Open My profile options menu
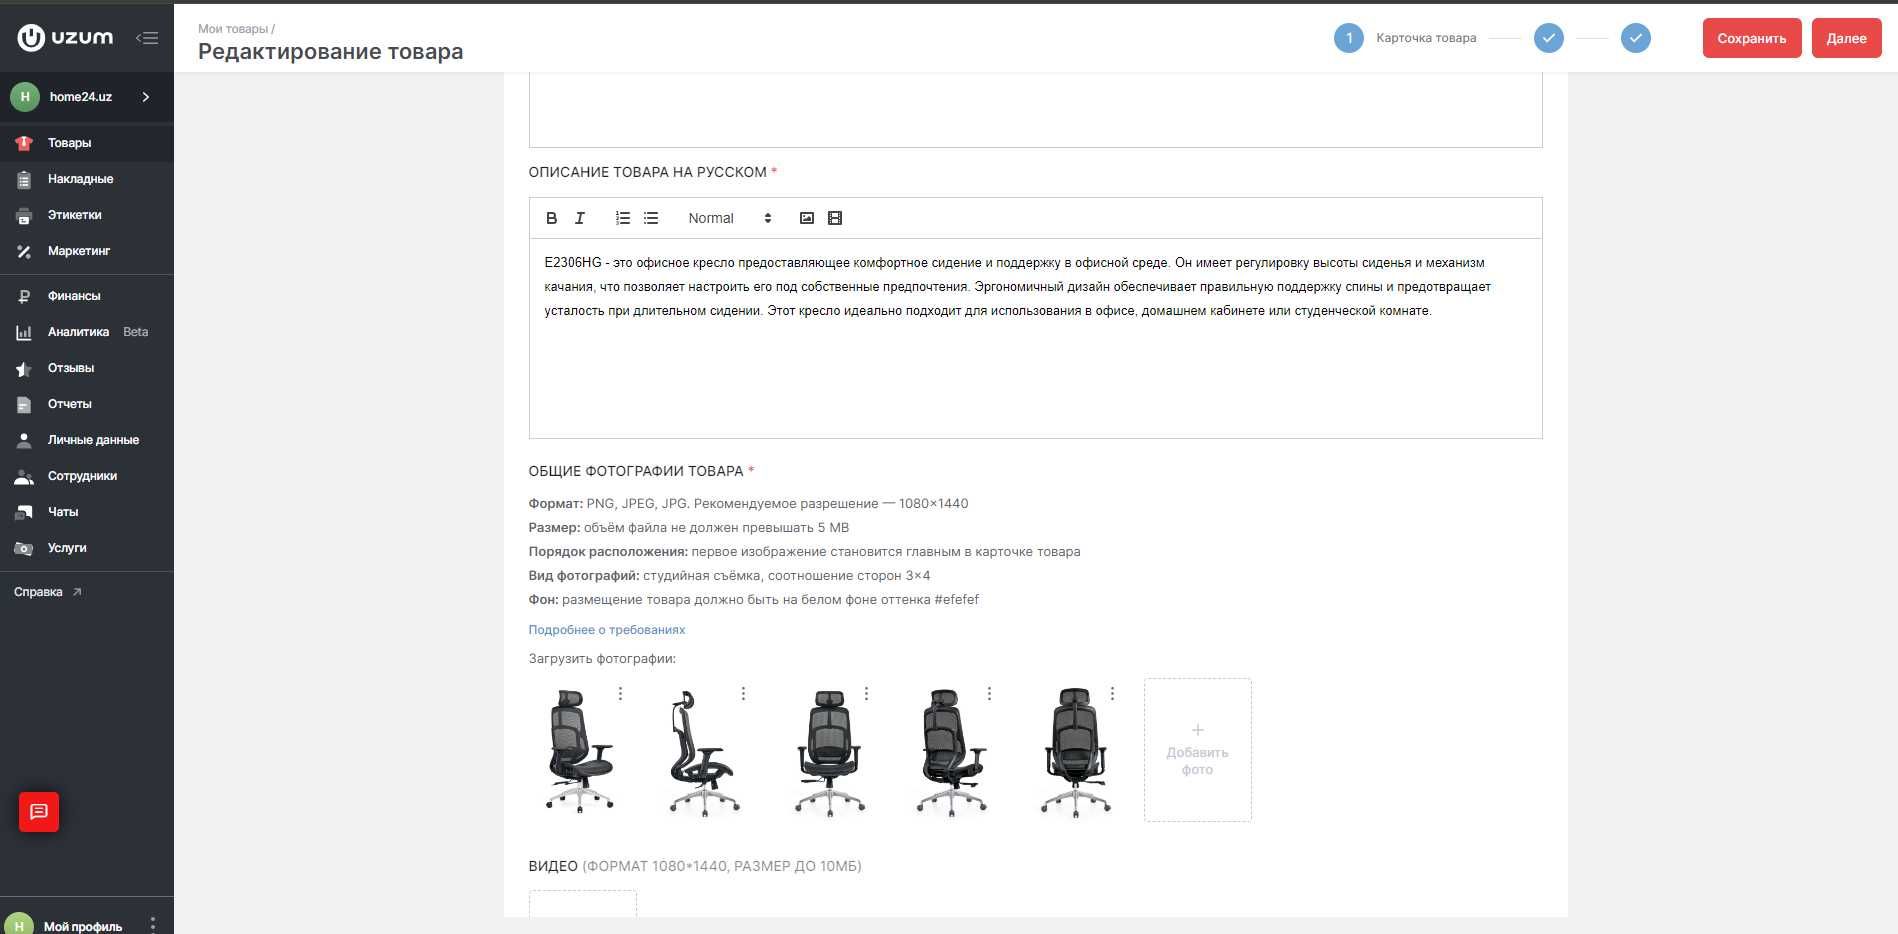The width and height of the screenshot is (1898, 934). tap(153, 925)
